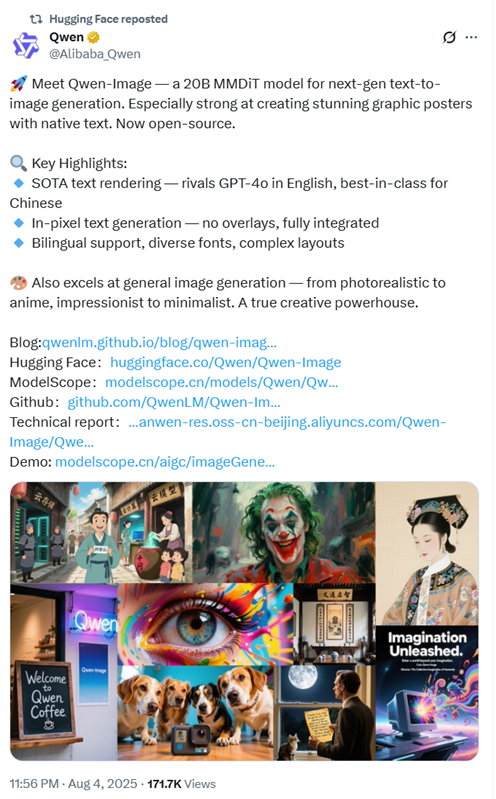Open the huggingface.co/Qwen/Qwen-Image link
This screenshot has width=496, height=799.
coord(226,362)
